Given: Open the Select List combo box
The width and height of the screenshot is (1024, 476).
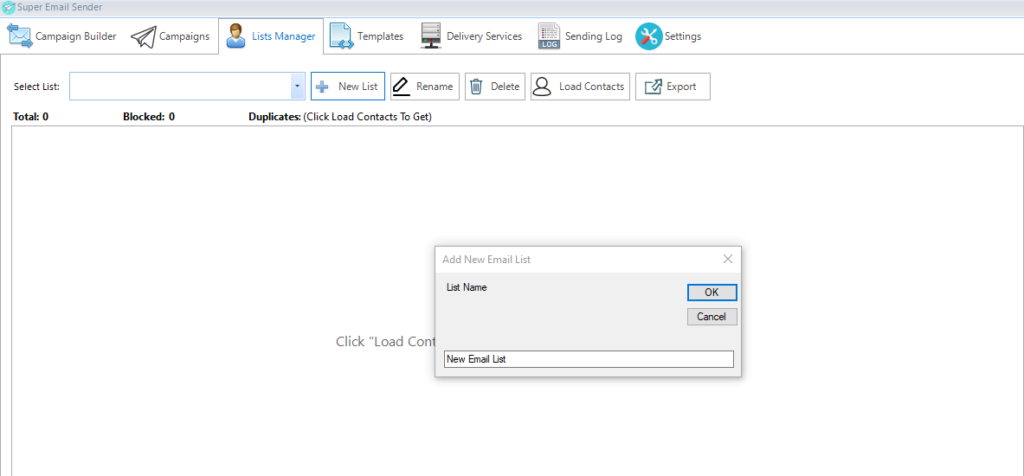Looking at the screenshot, I should pyautogui.click(x=187, y=86).
